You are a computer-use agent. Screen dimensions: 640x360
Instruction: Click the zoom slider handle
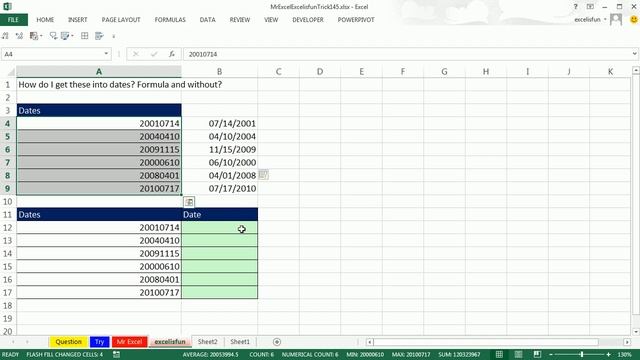582,354
